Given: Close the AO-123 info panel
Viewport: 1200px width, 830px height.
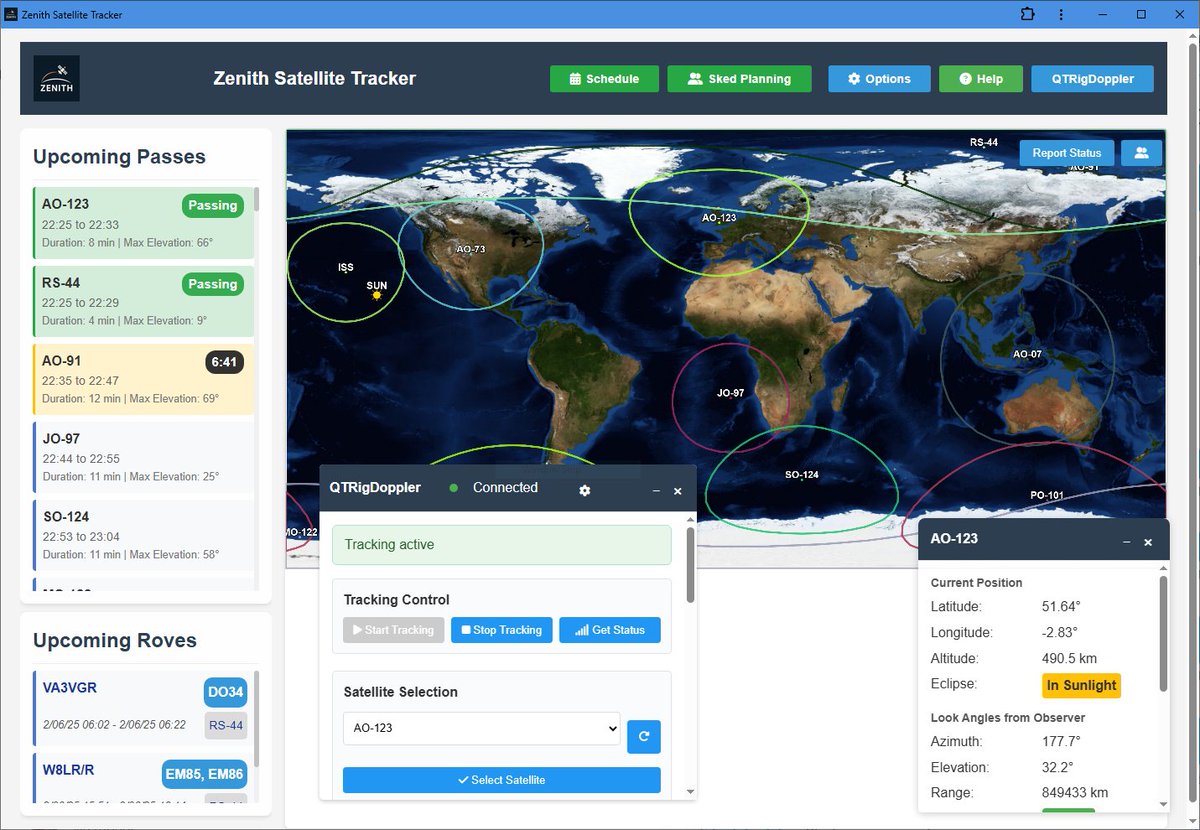Looking at the screenshot, I should (1148, 542).
